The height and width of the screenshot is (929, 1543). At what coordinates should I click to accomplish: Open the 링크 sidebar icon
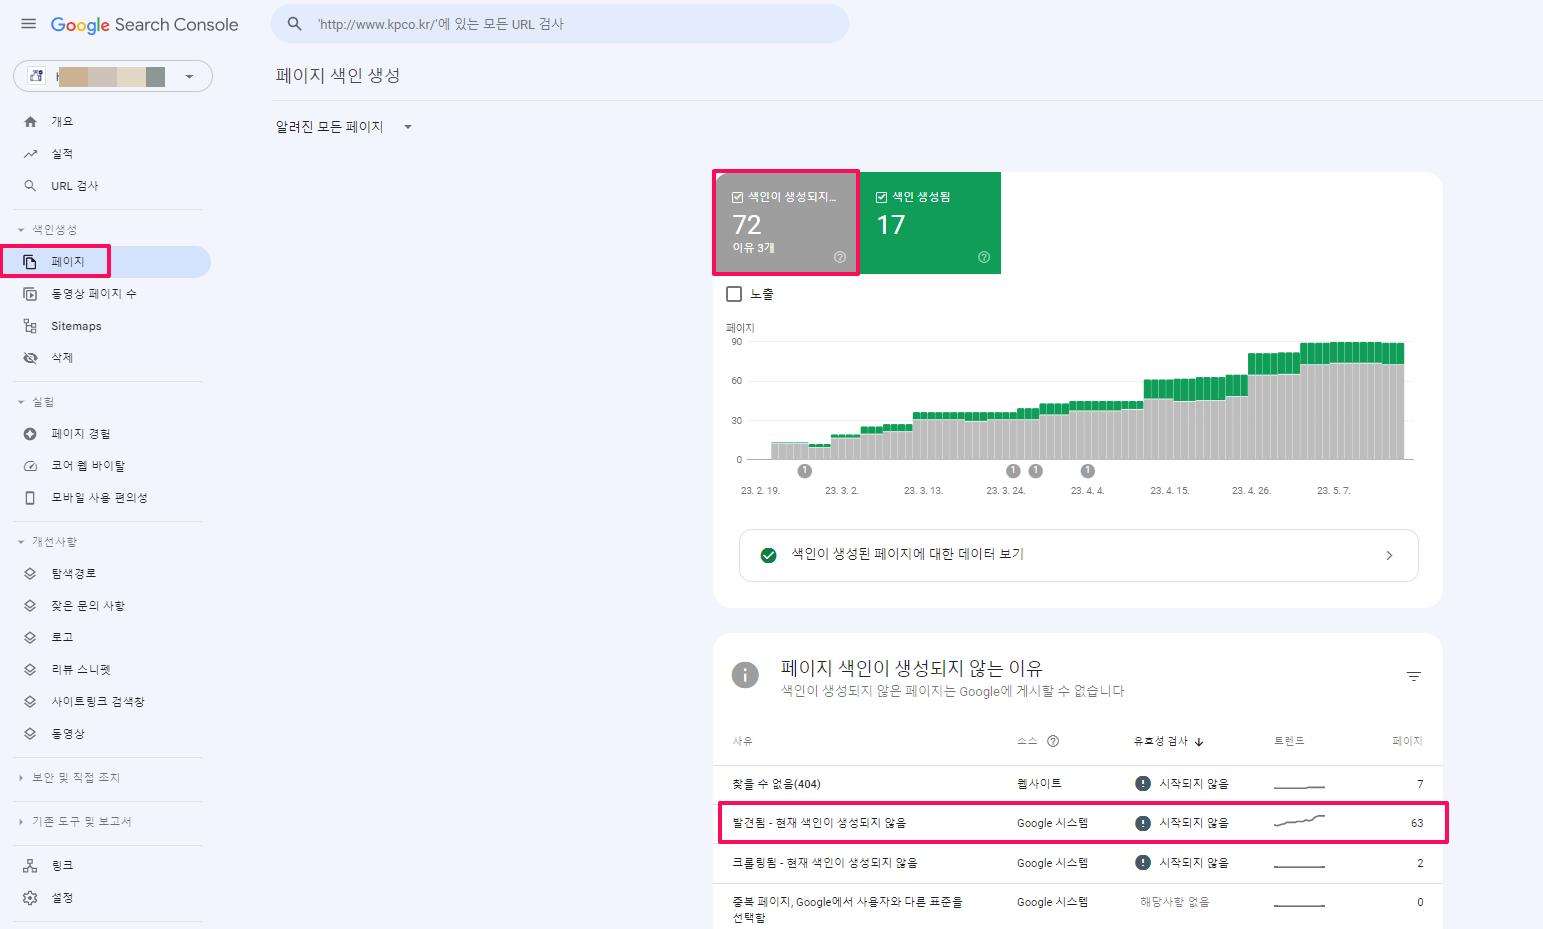click(30, 864)
